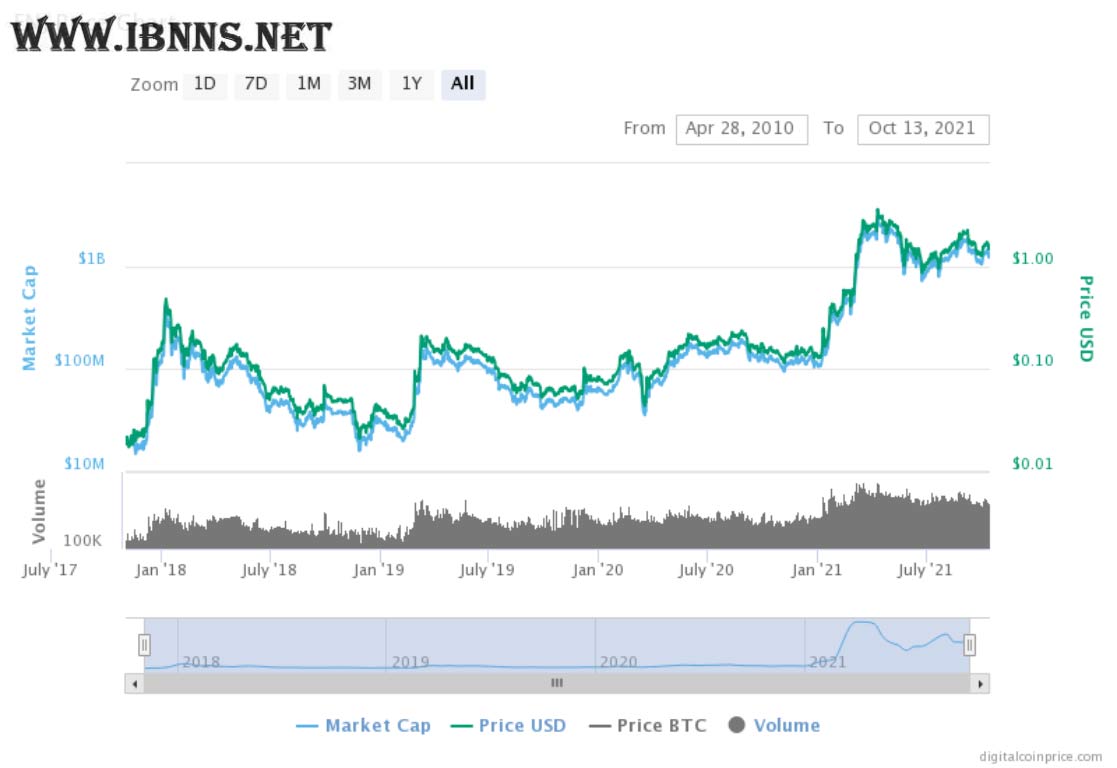
Task: Click the scrollbar left arrow
Action: pos(135,683)
